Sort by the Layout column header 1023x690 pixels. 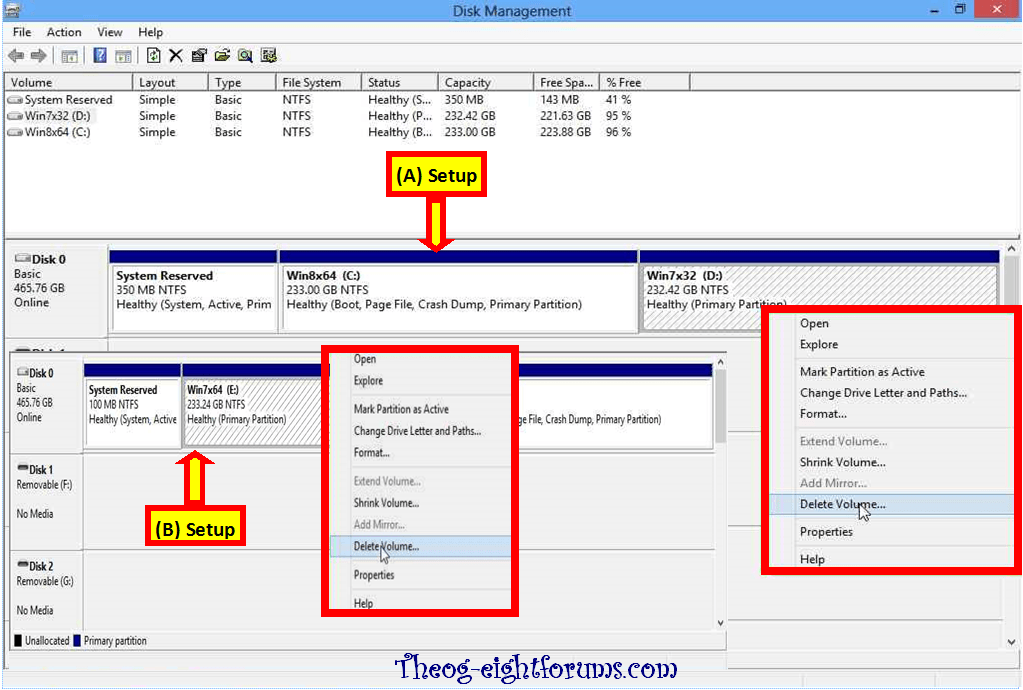point(170,83)
